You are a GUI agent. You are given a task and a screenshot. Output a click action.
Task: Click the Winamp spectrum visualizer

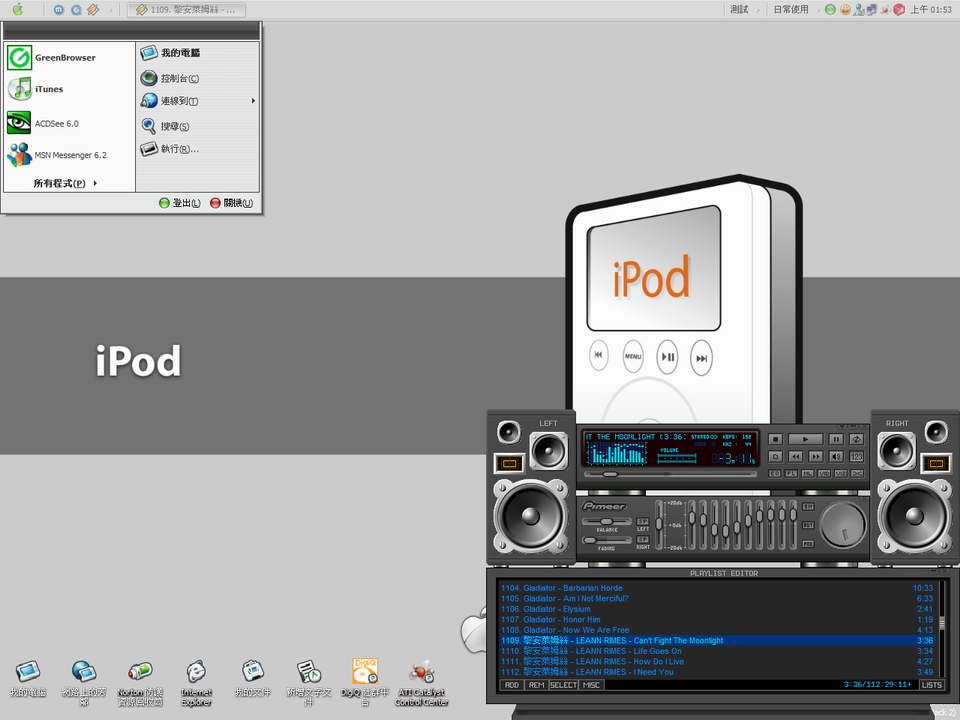coord(617,454)
